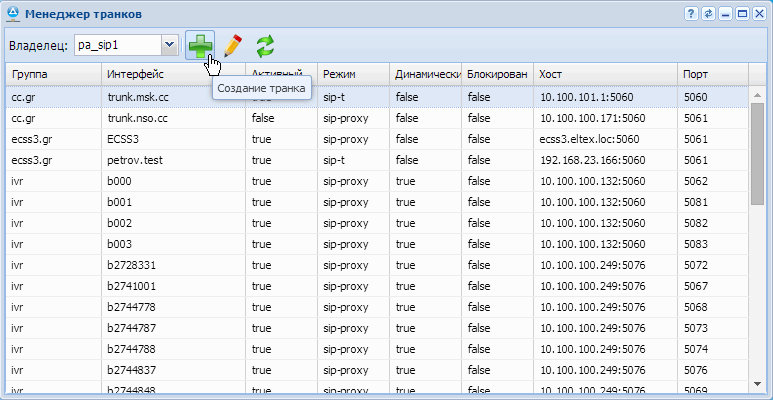
Task: Click the pencil edit trunk icon
Action: 232,46
